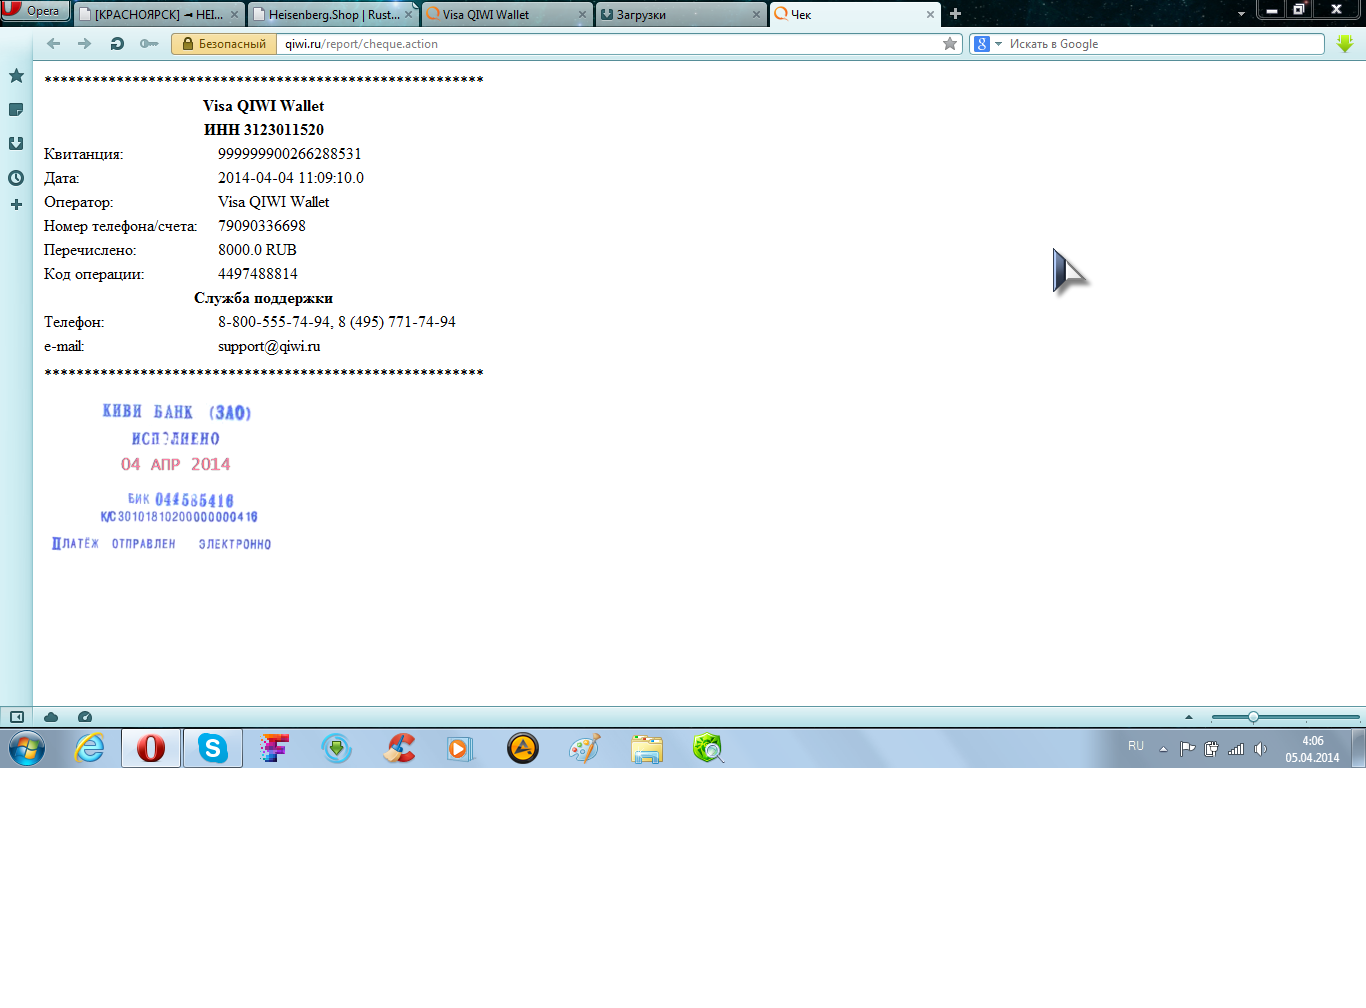The image size is (1366, 1008).
Task: Open the media player taskbar icon
Action: pyautogui.click(x=460, y=748)
